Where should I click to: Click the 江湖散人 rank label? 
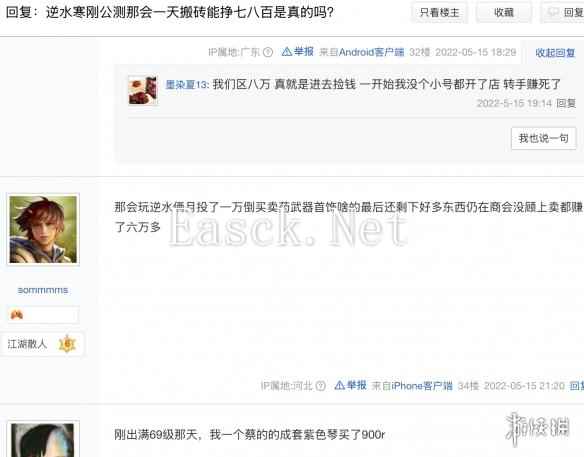point(28,344)
